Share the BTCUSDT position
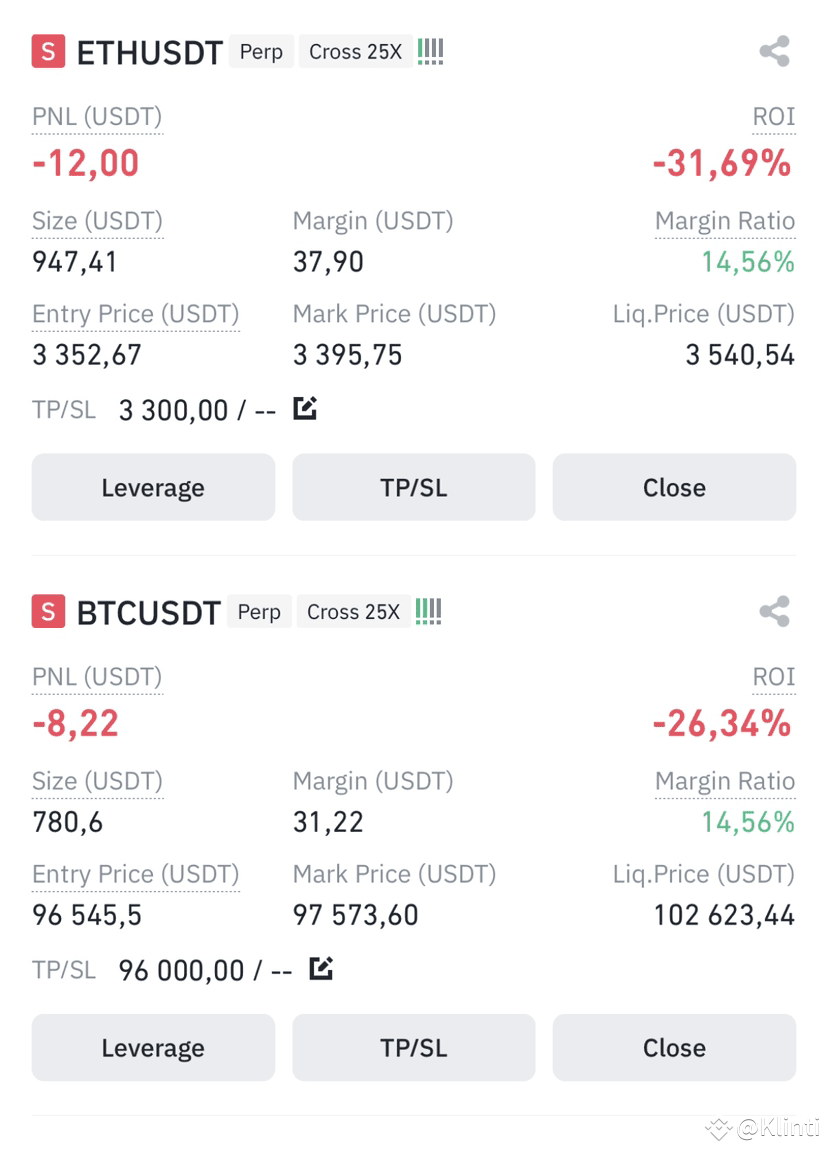The image size is (828, 1150). pyautogui.click(x=774, y=611)
